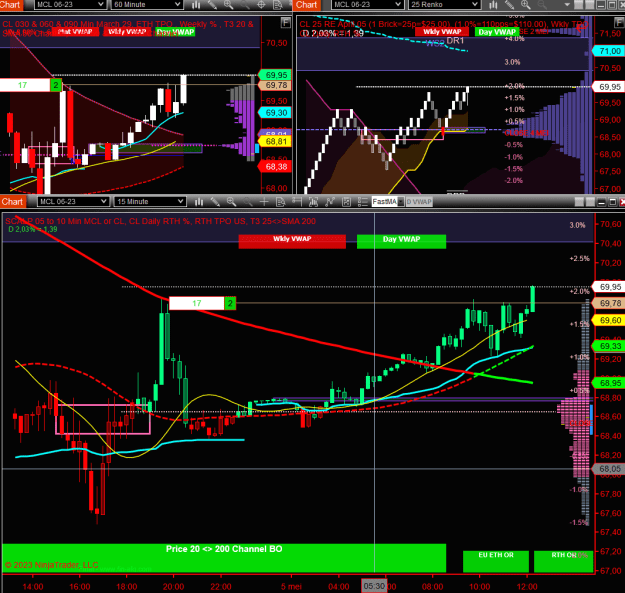The image size is (625, 593).
Task: Click RTH OR green button
Action: click(x=564, y=561)
